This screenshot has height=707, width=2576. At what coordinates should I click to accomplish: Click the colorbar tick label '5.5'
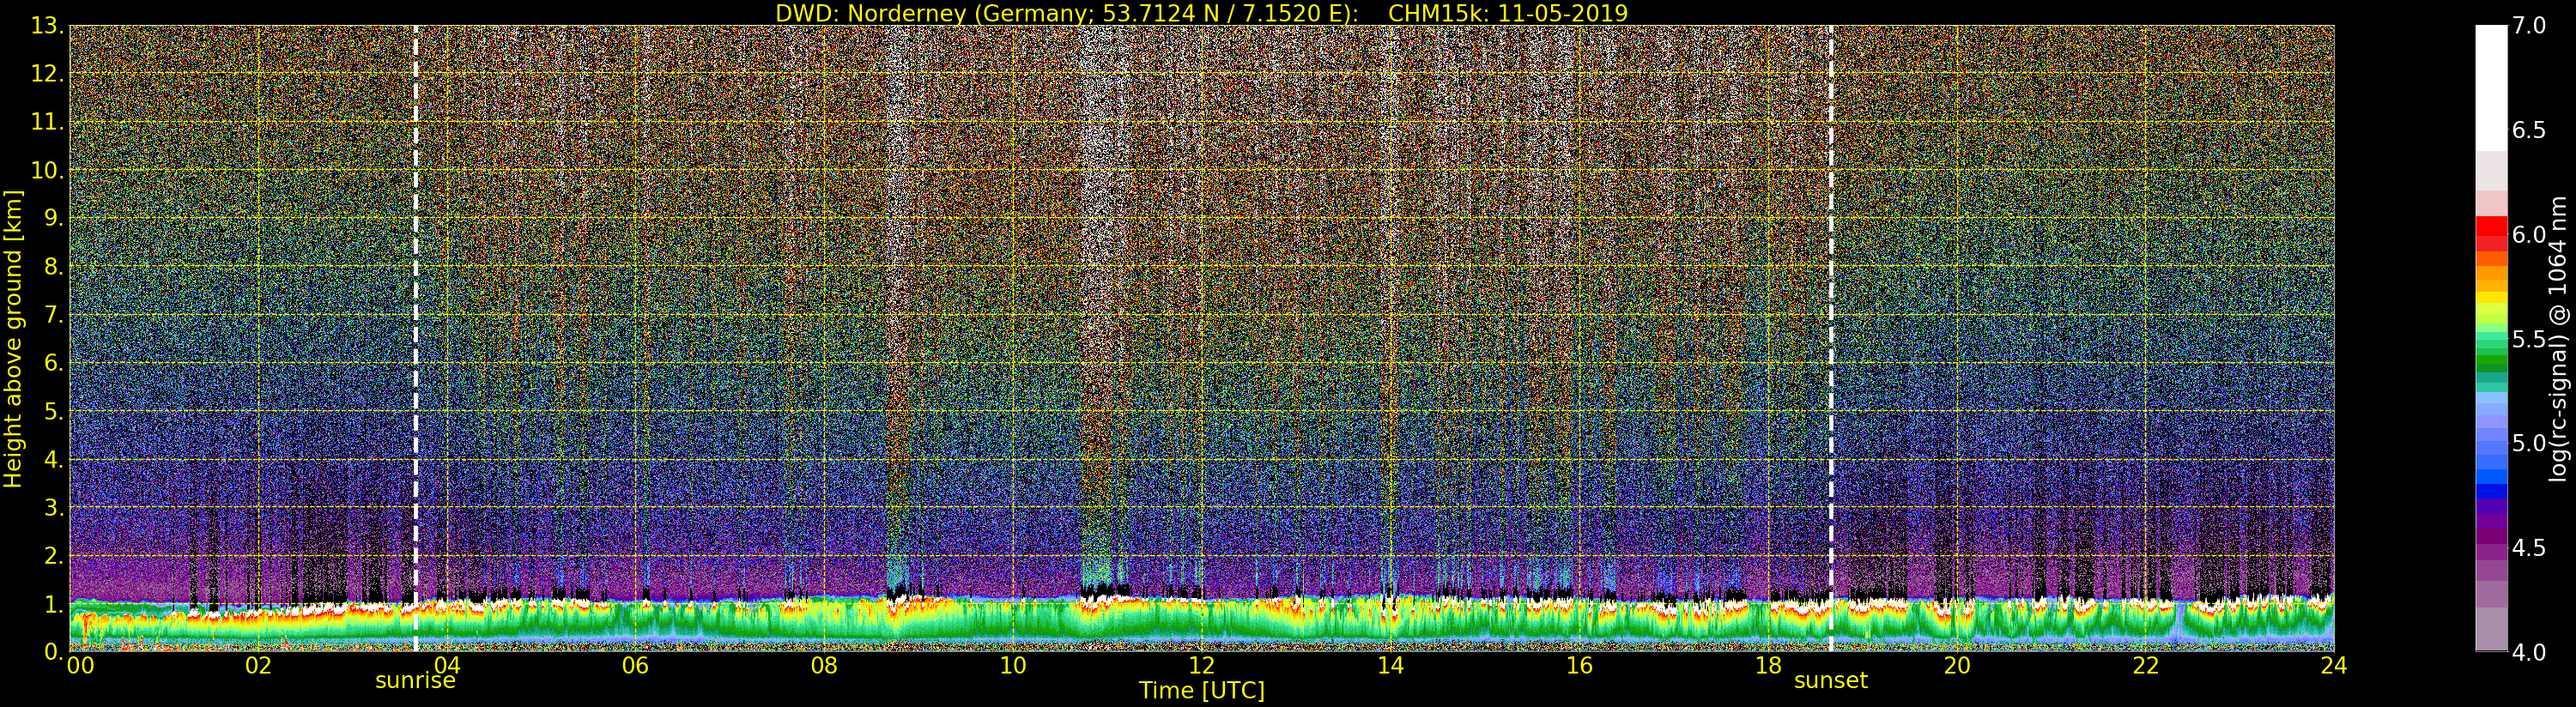click(x=2529, y=339)
